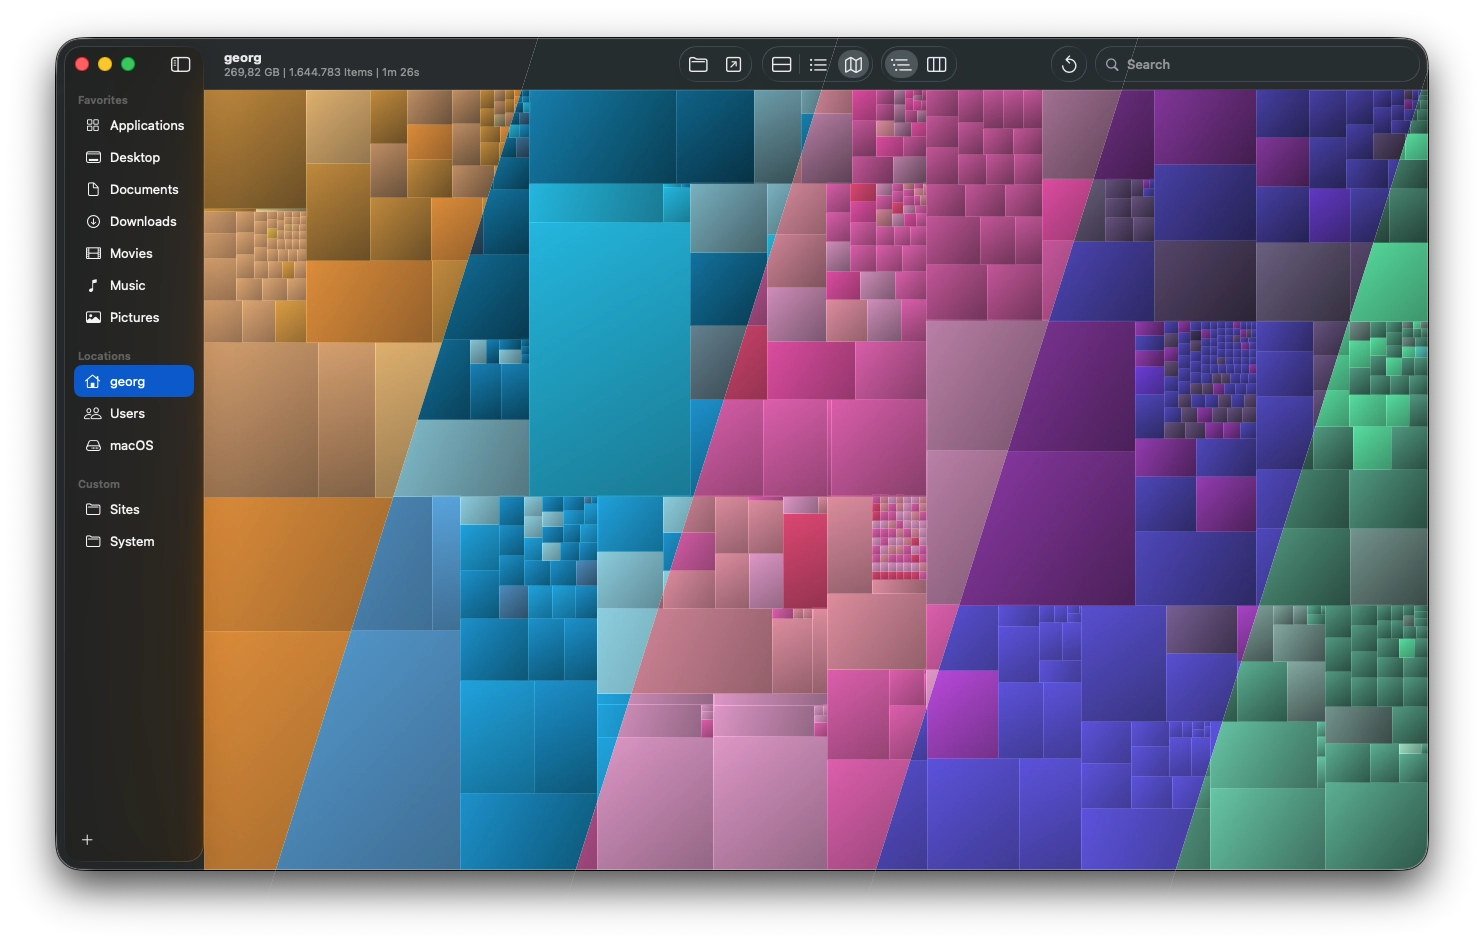The height and width of the screenshot is (944, 1484).
Task: Click the refresh scan button
Action: click(x=1069, y=64)
